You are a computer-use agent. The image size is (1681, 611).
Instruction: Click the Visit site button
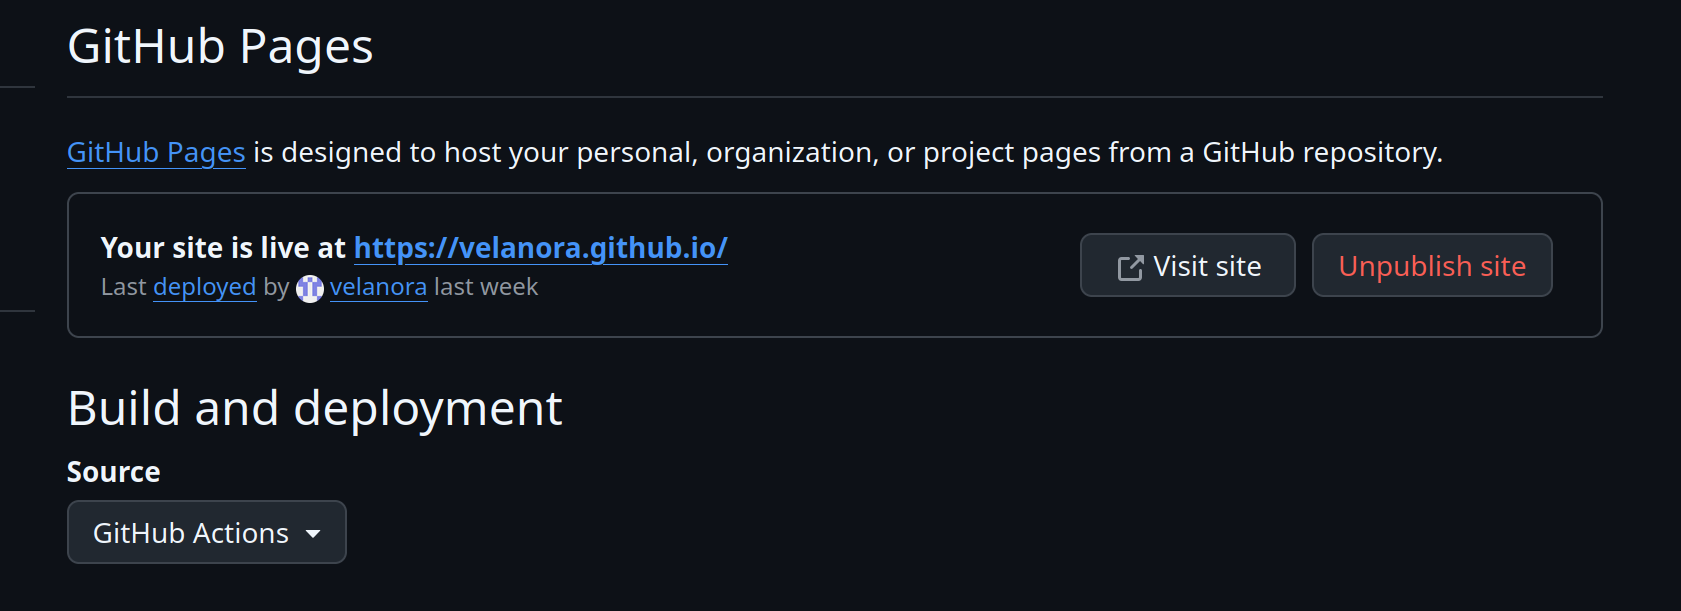click(1188, 265)
